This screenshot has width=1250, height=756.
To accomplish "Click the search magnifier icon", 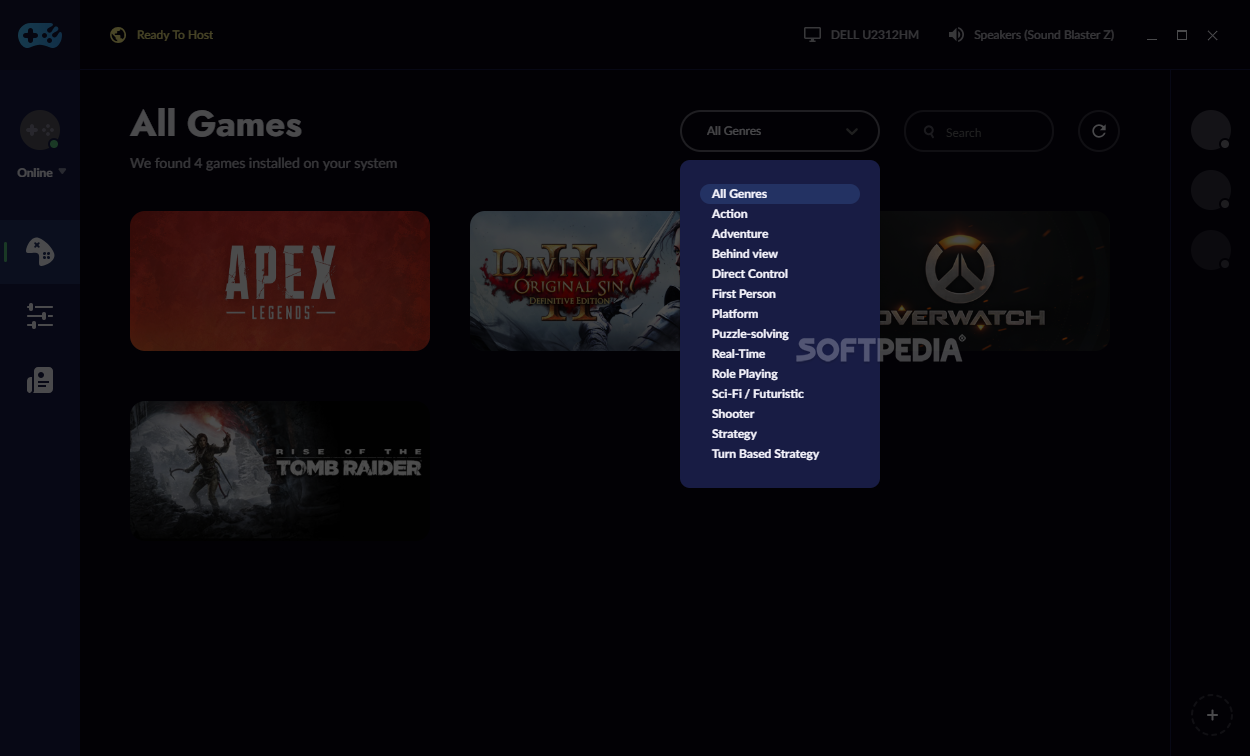I will pos(930,132).
